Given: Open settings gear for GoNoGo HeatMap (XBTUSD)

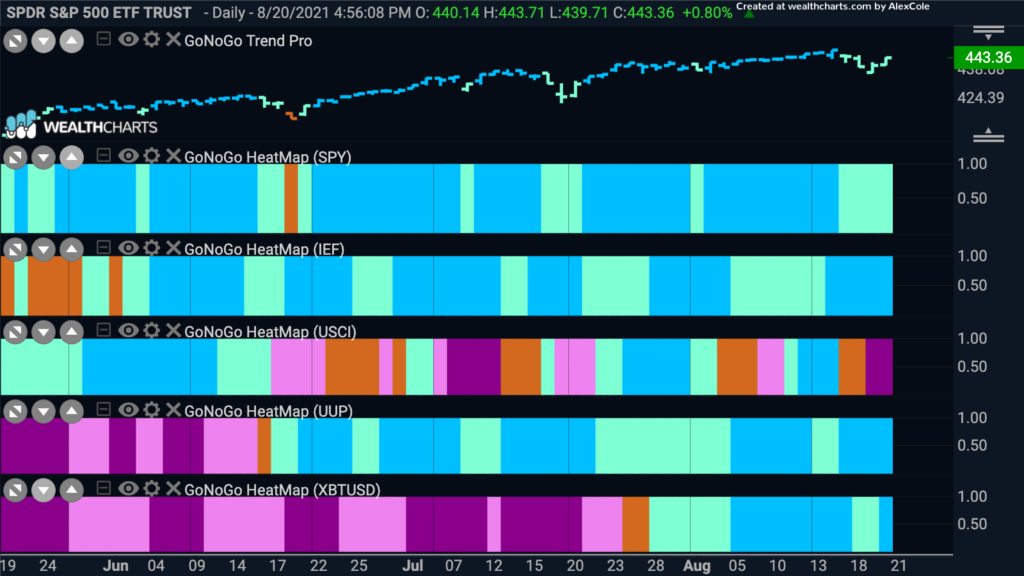Looking at the screenshot, I should pyautogui.click(x=152, y=489).
